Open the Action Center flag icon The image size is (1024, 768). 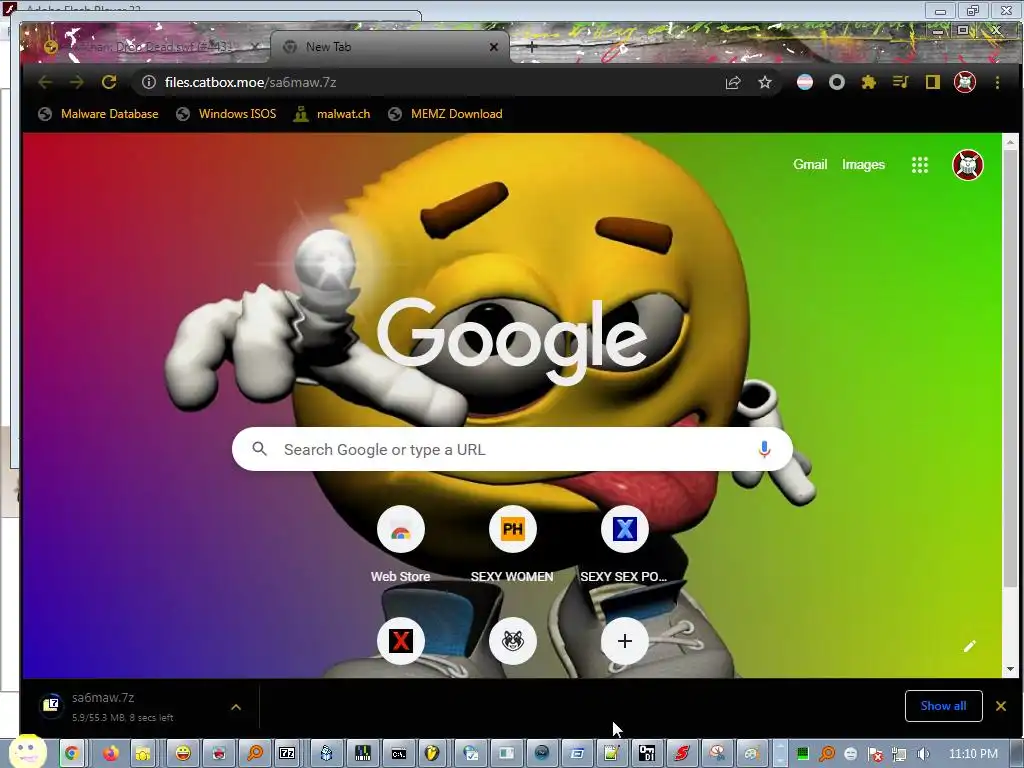pyautogui.click(x=874, y=754)
